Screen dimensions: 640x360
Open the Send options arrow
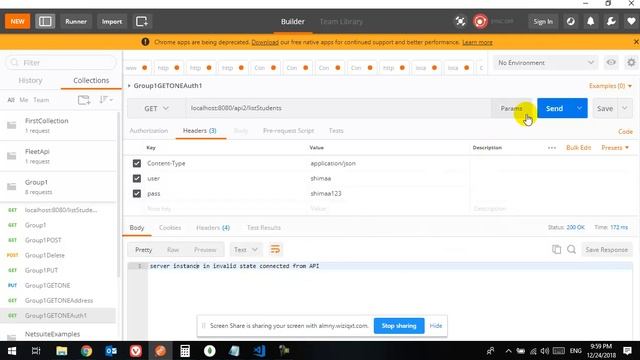tap(579, 108)
